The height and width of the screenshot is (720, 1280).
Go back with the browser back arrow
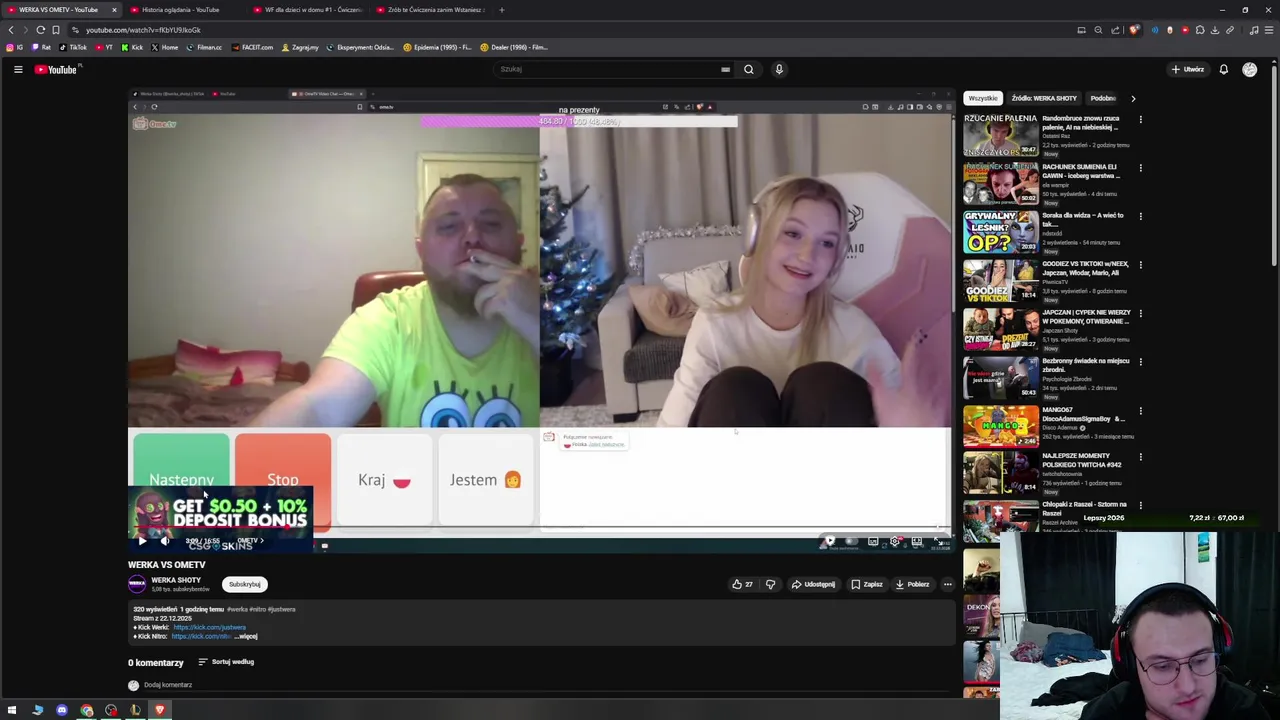[11, 30]
